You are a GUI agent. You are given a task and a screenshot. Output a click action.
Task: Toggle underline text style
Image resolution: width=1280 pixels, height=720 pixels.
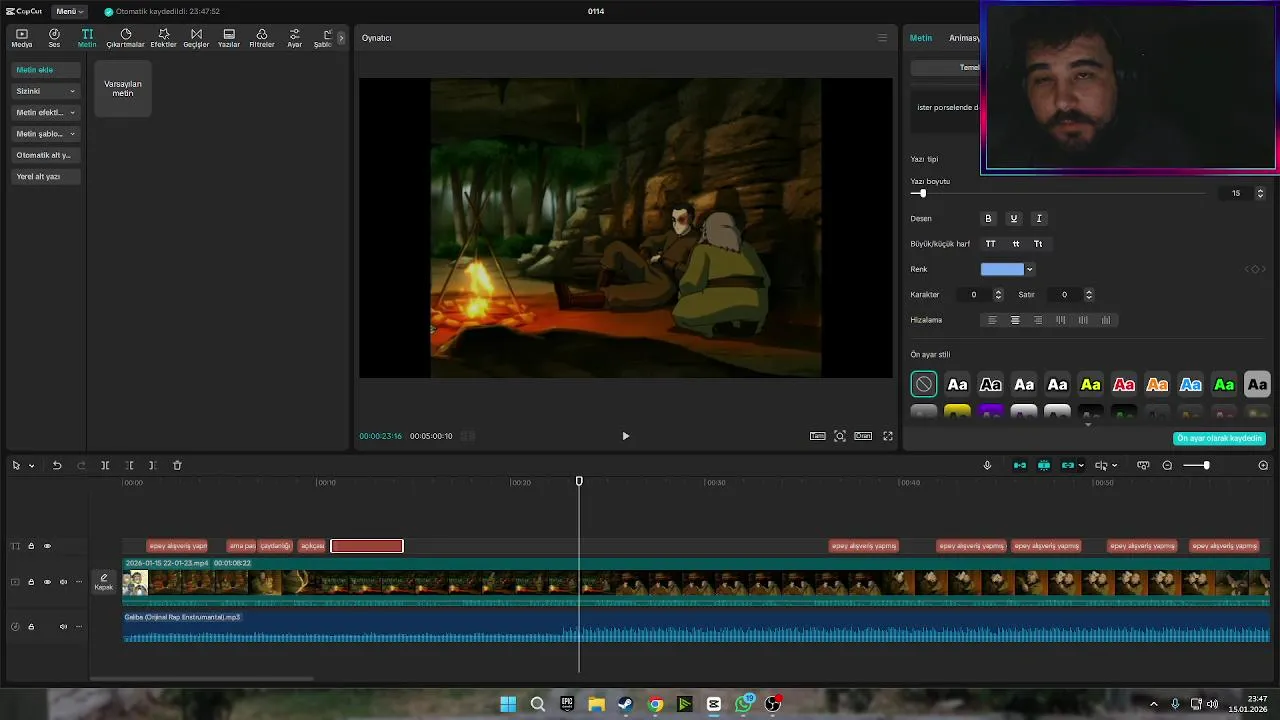1014,219
